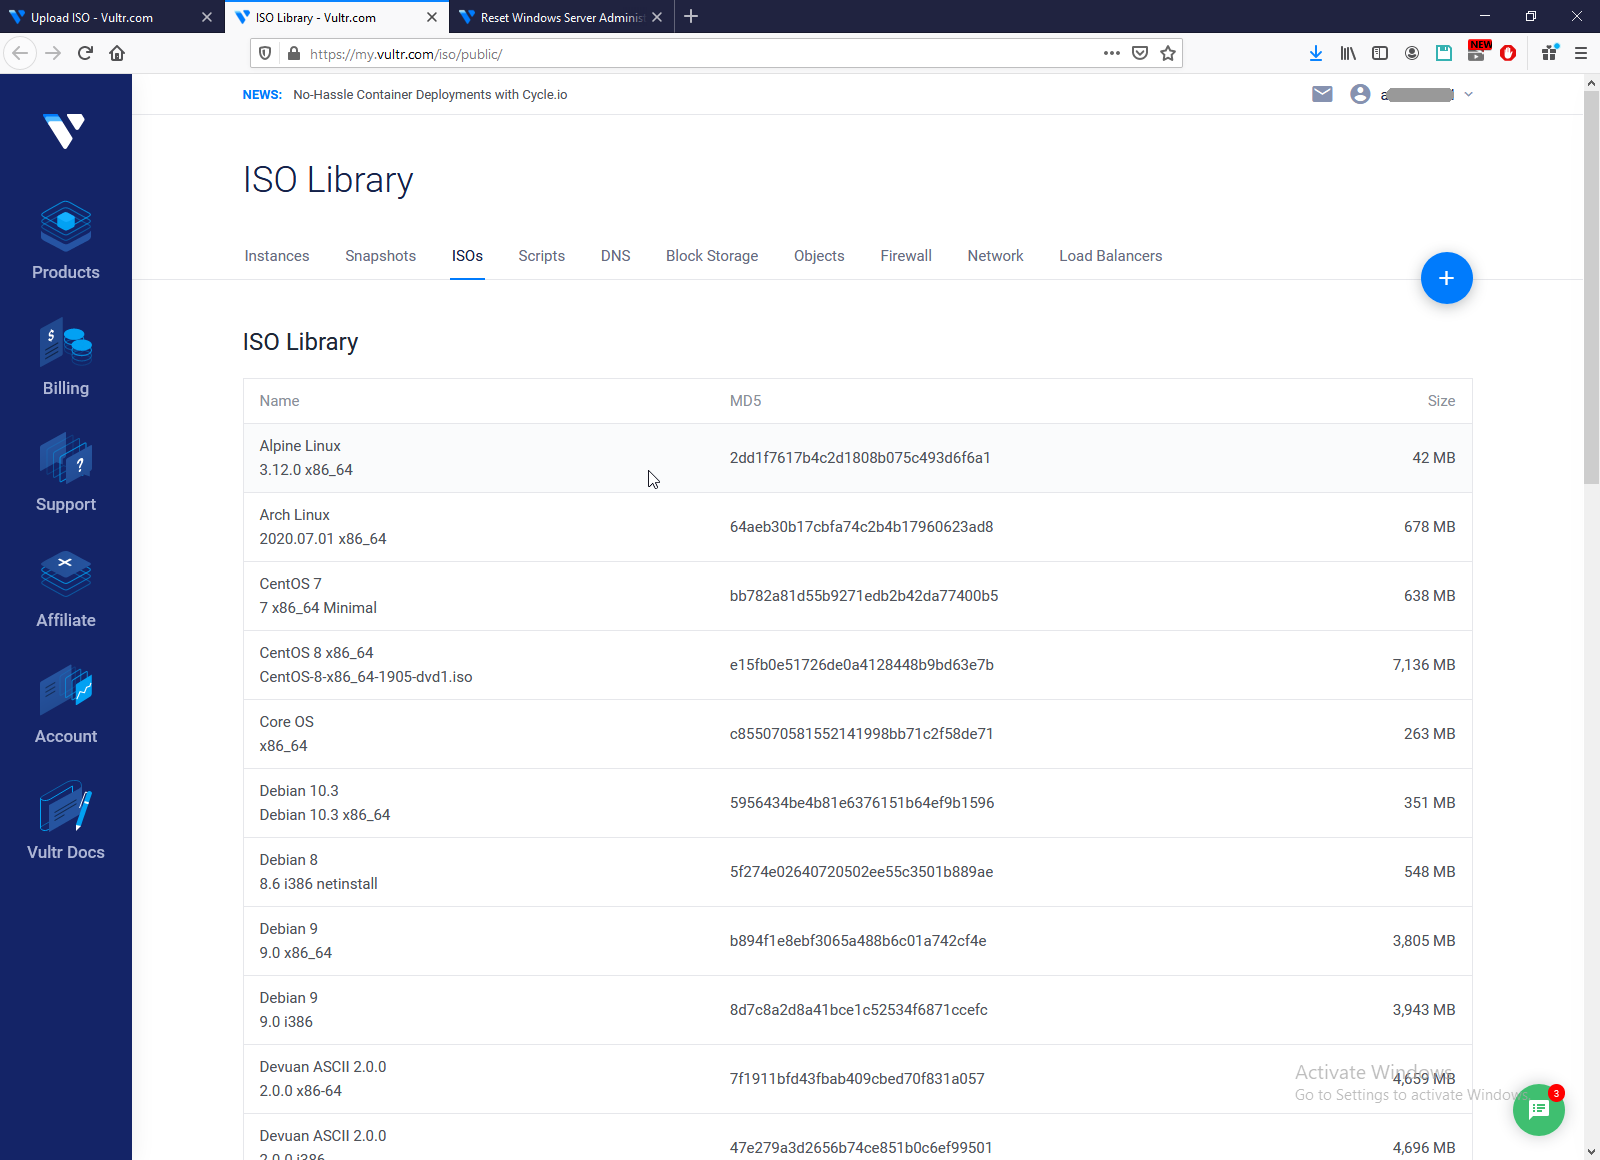Toggle the browser sidebar view icon
The image size is (1600, 1160).
coord(1380,53)
